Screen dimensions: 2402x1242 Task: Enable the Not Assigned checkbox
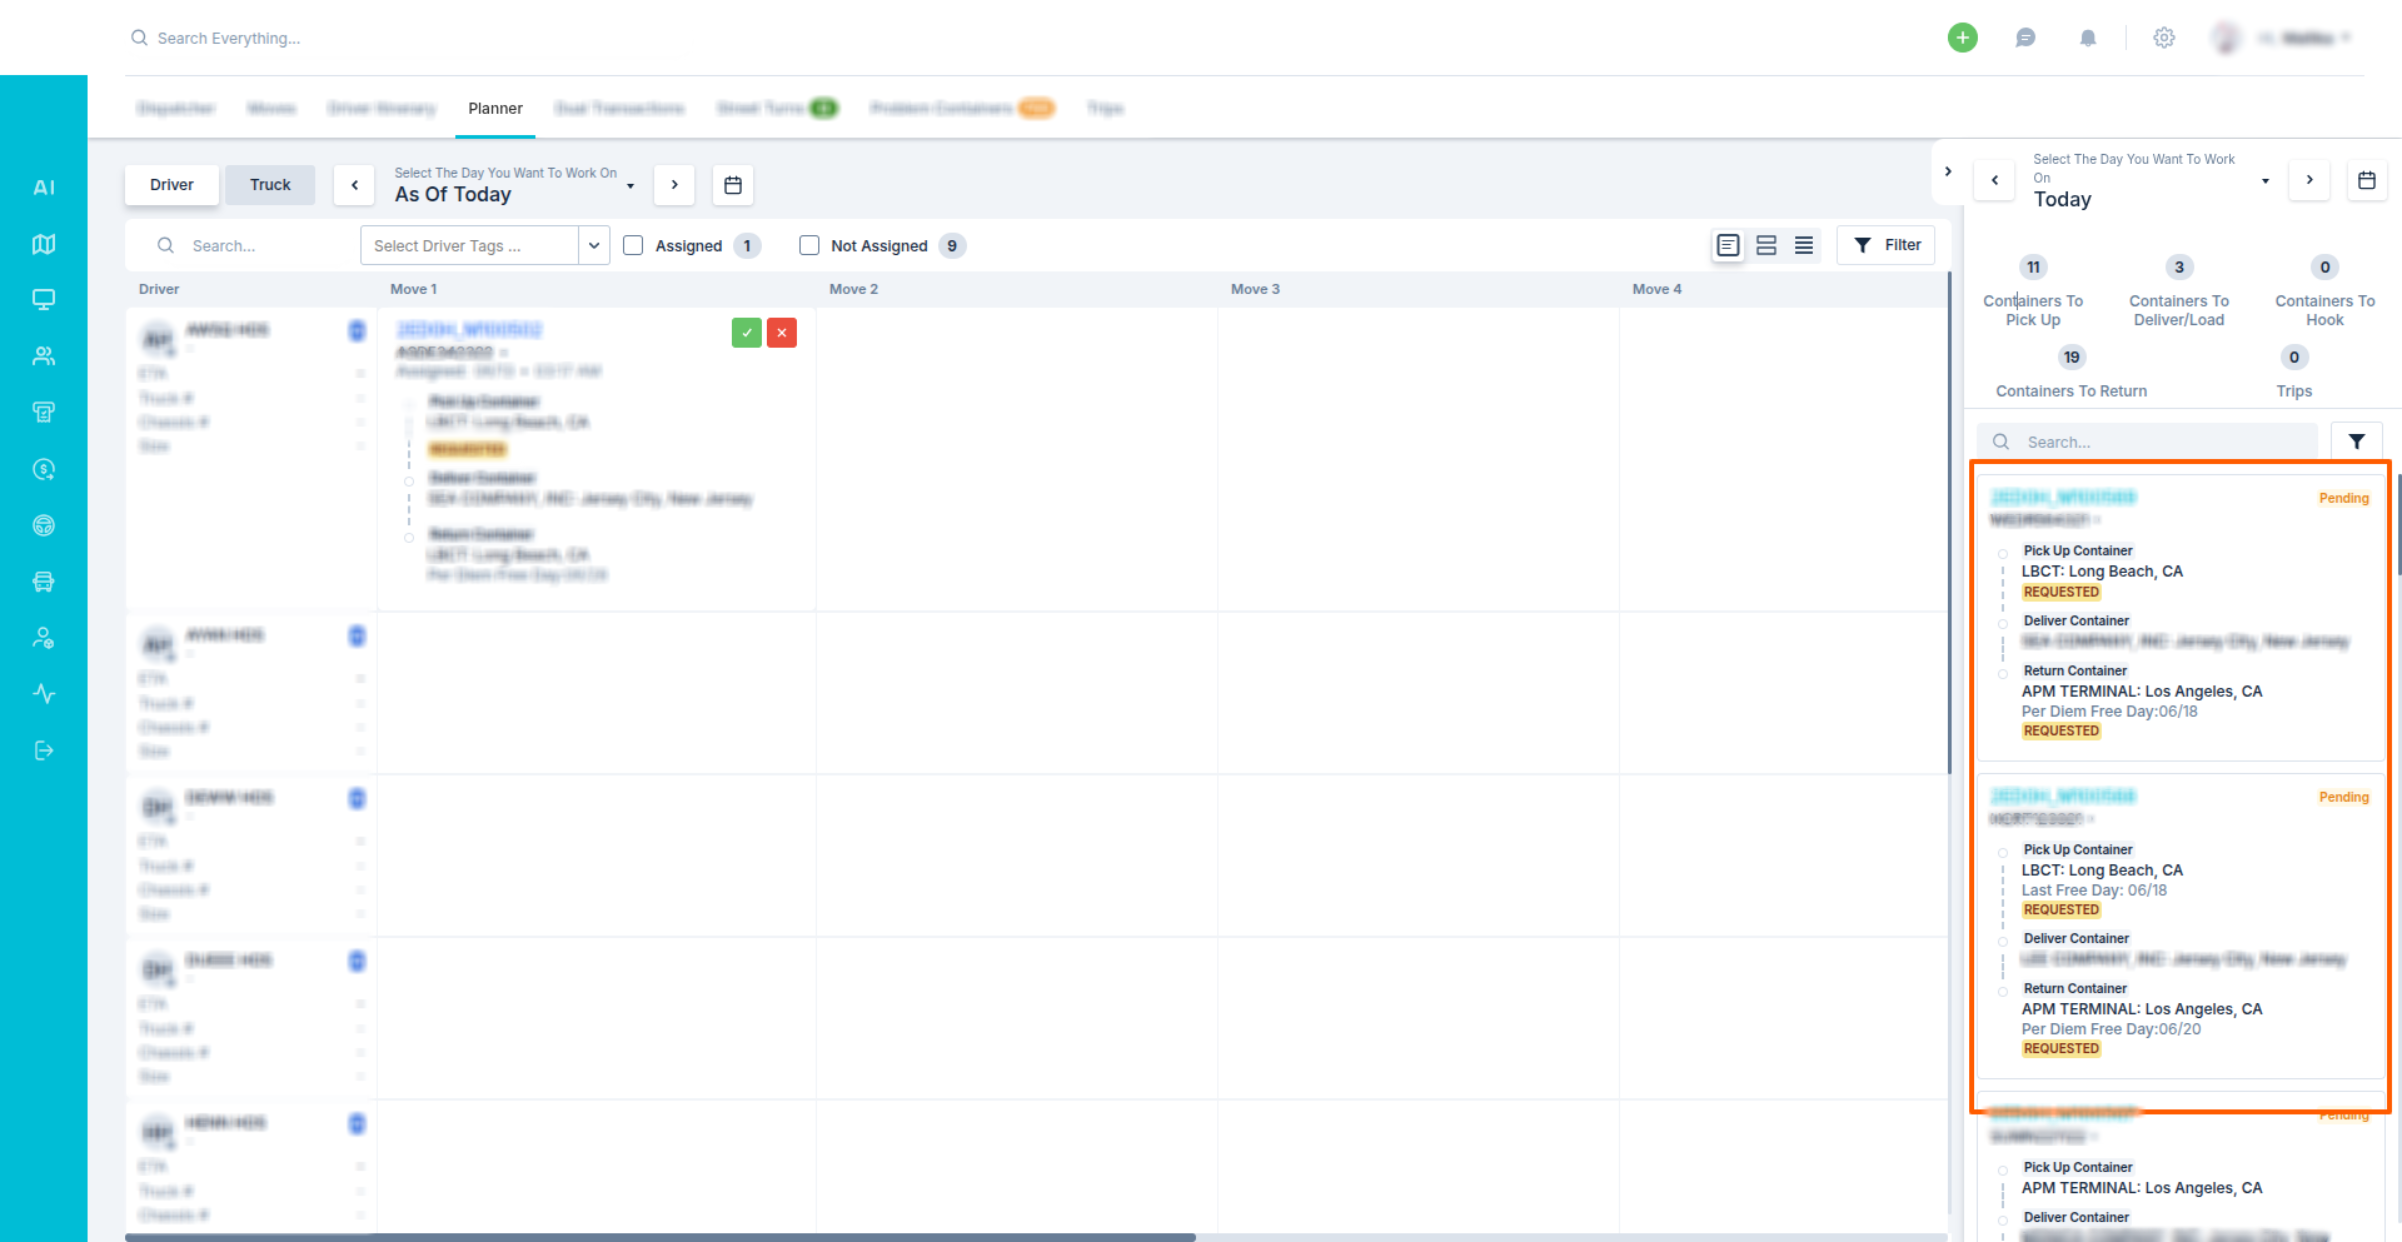809,246
